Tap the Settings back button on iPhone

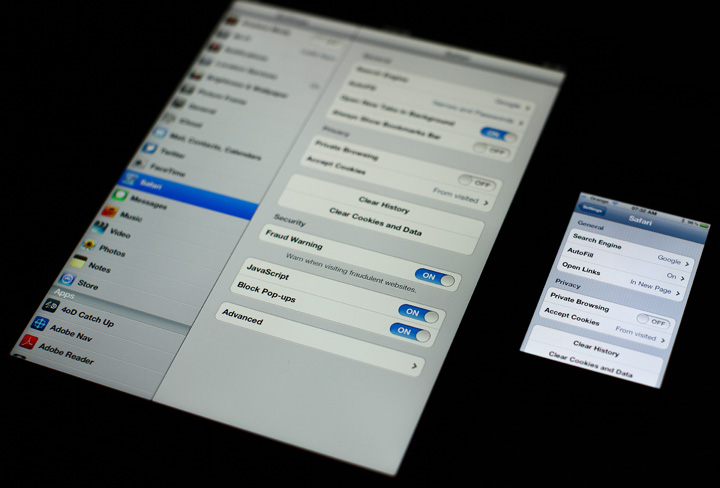point(592,210)
